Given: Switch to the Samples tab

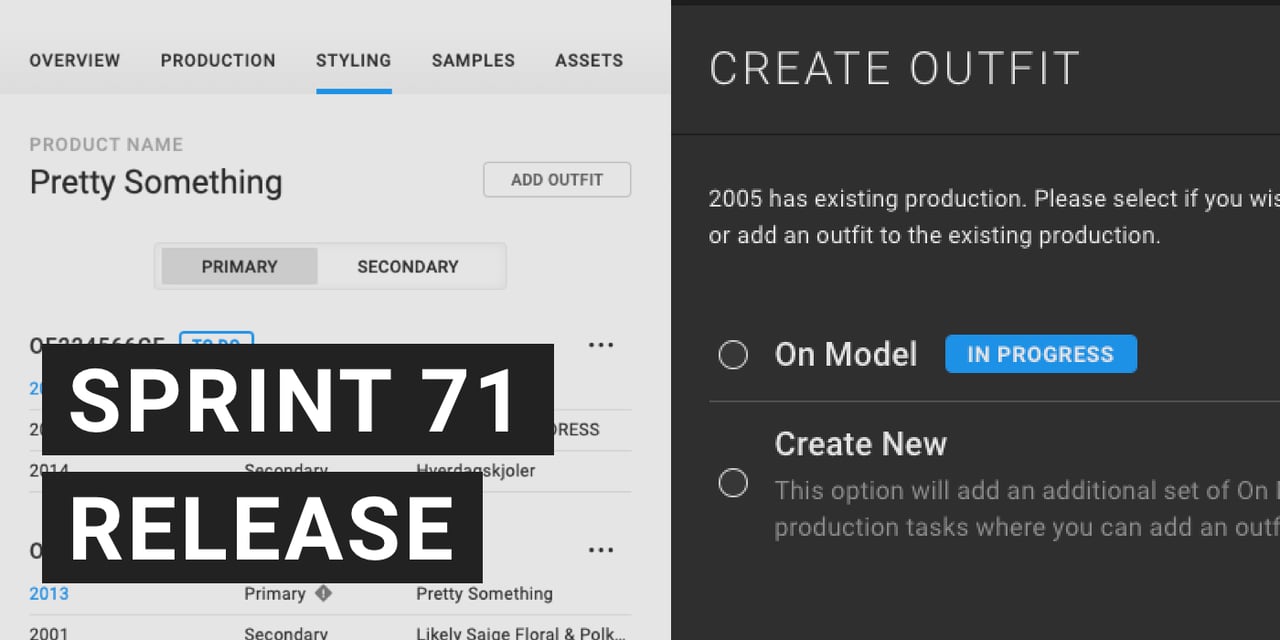Looking at the screenshot, I should (473, 61).
